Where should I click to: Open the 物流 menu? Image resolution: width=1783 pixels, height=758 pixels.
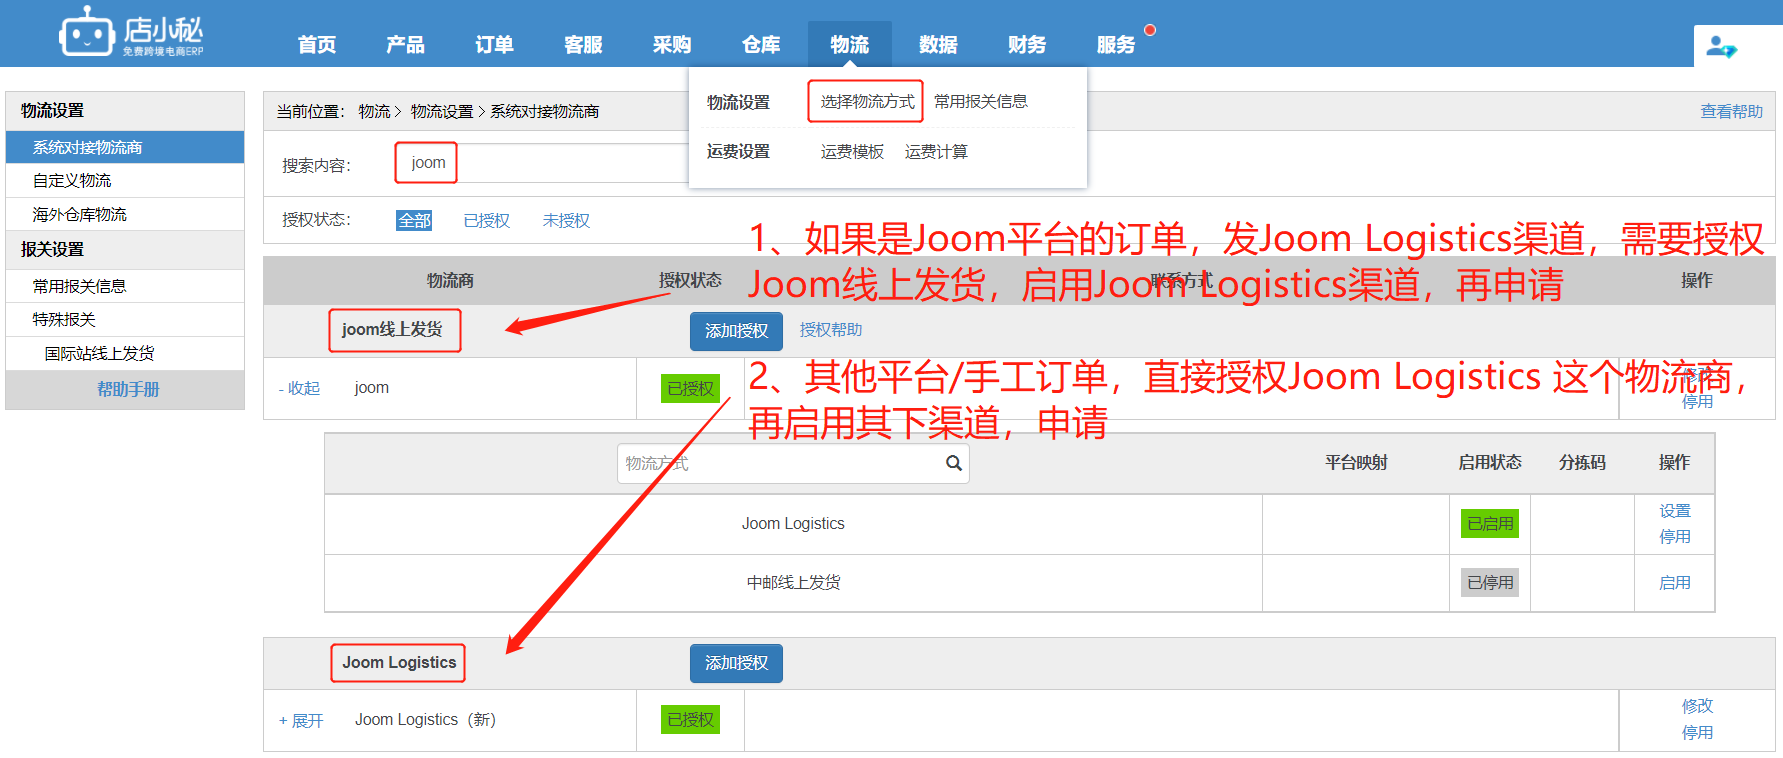(x=850, y=44)
